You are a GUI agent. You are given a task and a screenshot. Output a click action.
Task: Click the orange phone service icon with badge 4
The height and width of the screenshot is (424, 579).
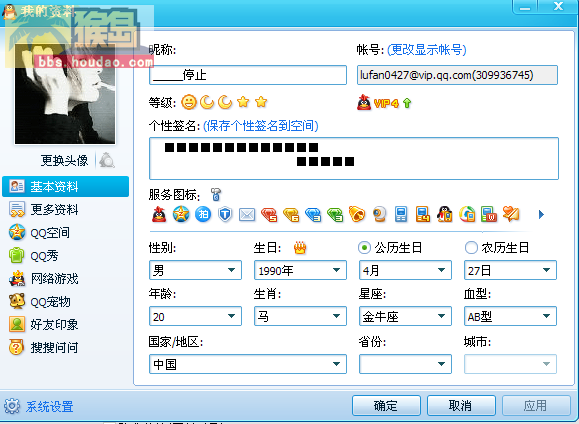(x=423, y=214)
